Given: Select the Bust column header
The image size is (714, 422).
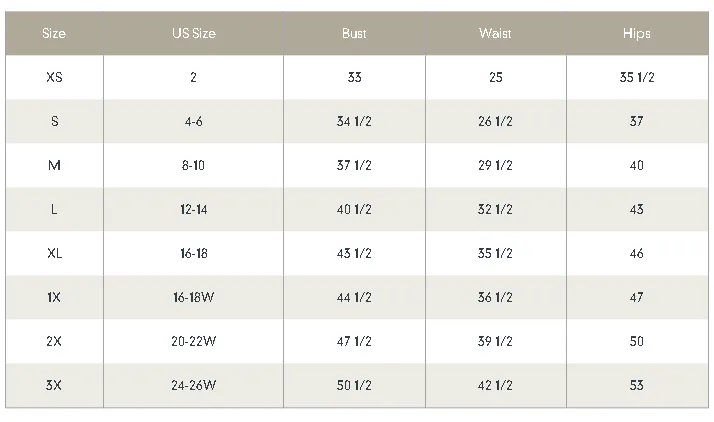Looking at the screenshot, I should [x=354, y=33].
